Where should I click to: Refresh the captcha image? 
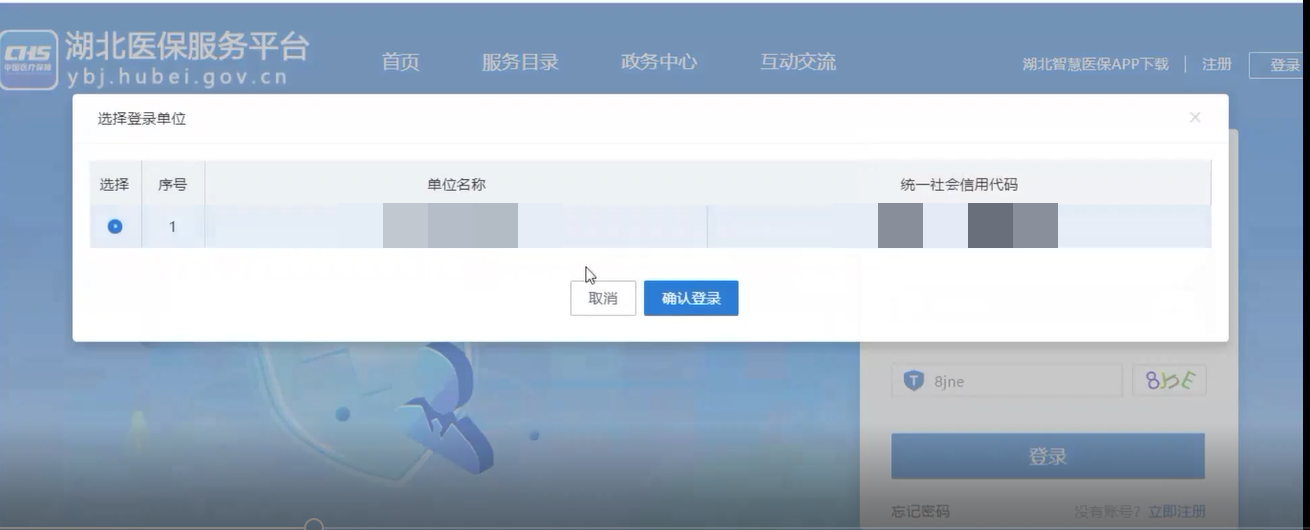(1169, 380)
